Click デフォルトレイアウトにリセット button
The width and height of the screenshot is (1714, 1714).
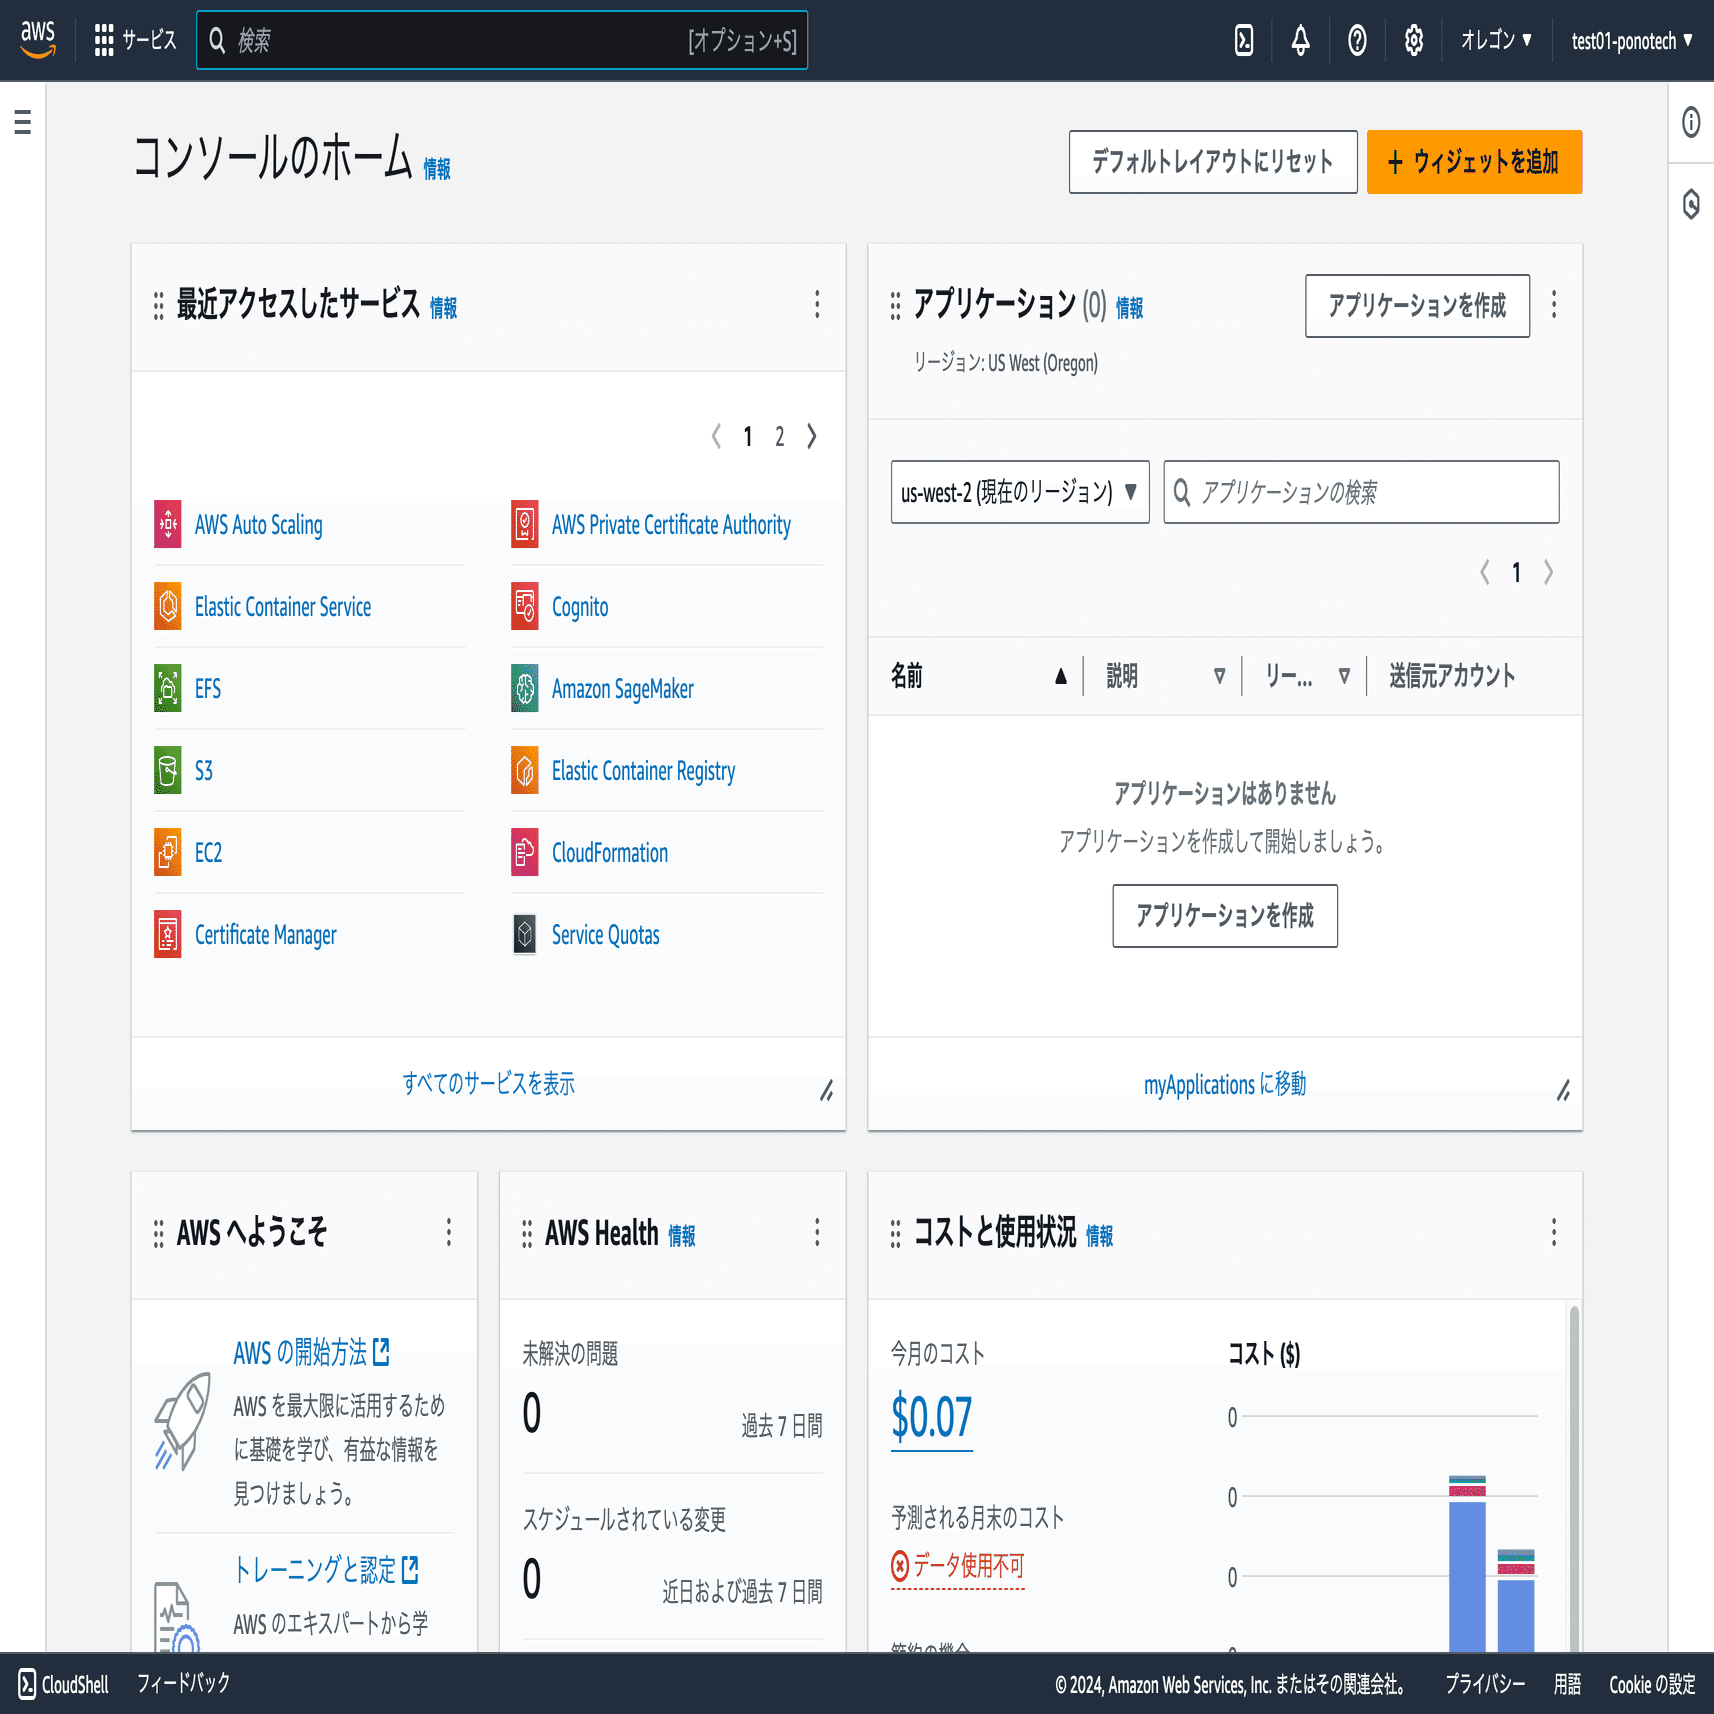[1213, 162]
